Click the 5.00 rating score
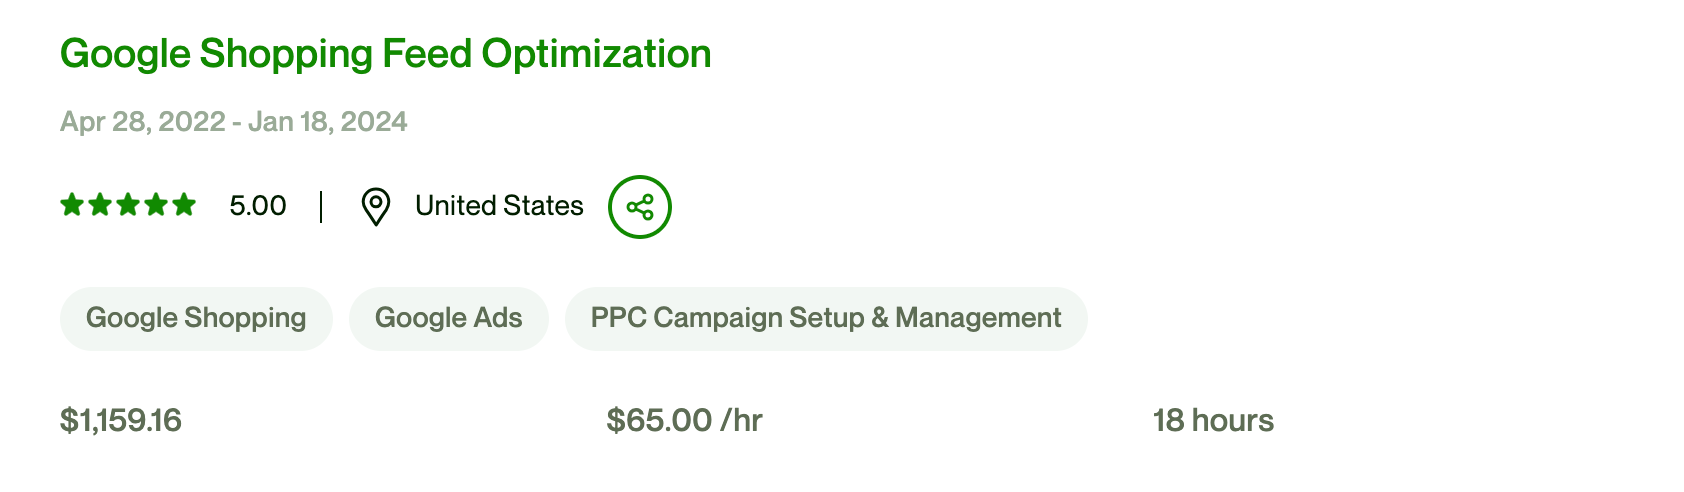The height and width of the screenshot is (492, 1684). coord(258,206)
